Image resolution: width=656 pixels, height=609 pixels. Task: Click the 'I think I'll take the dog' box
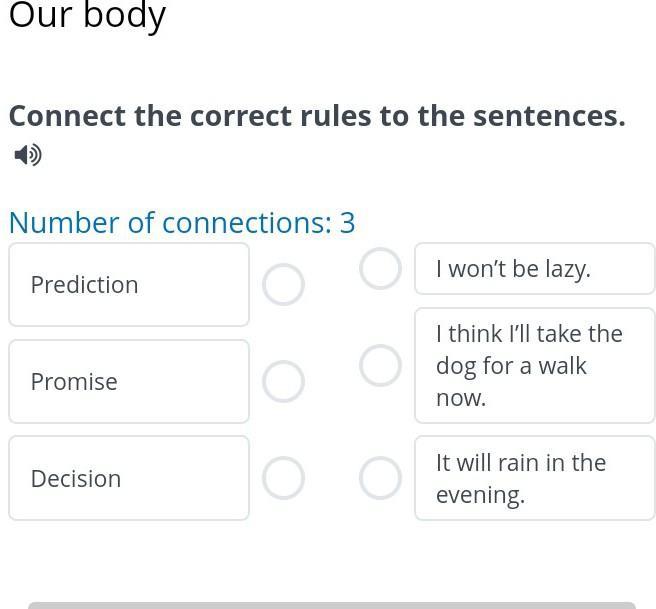535,366
